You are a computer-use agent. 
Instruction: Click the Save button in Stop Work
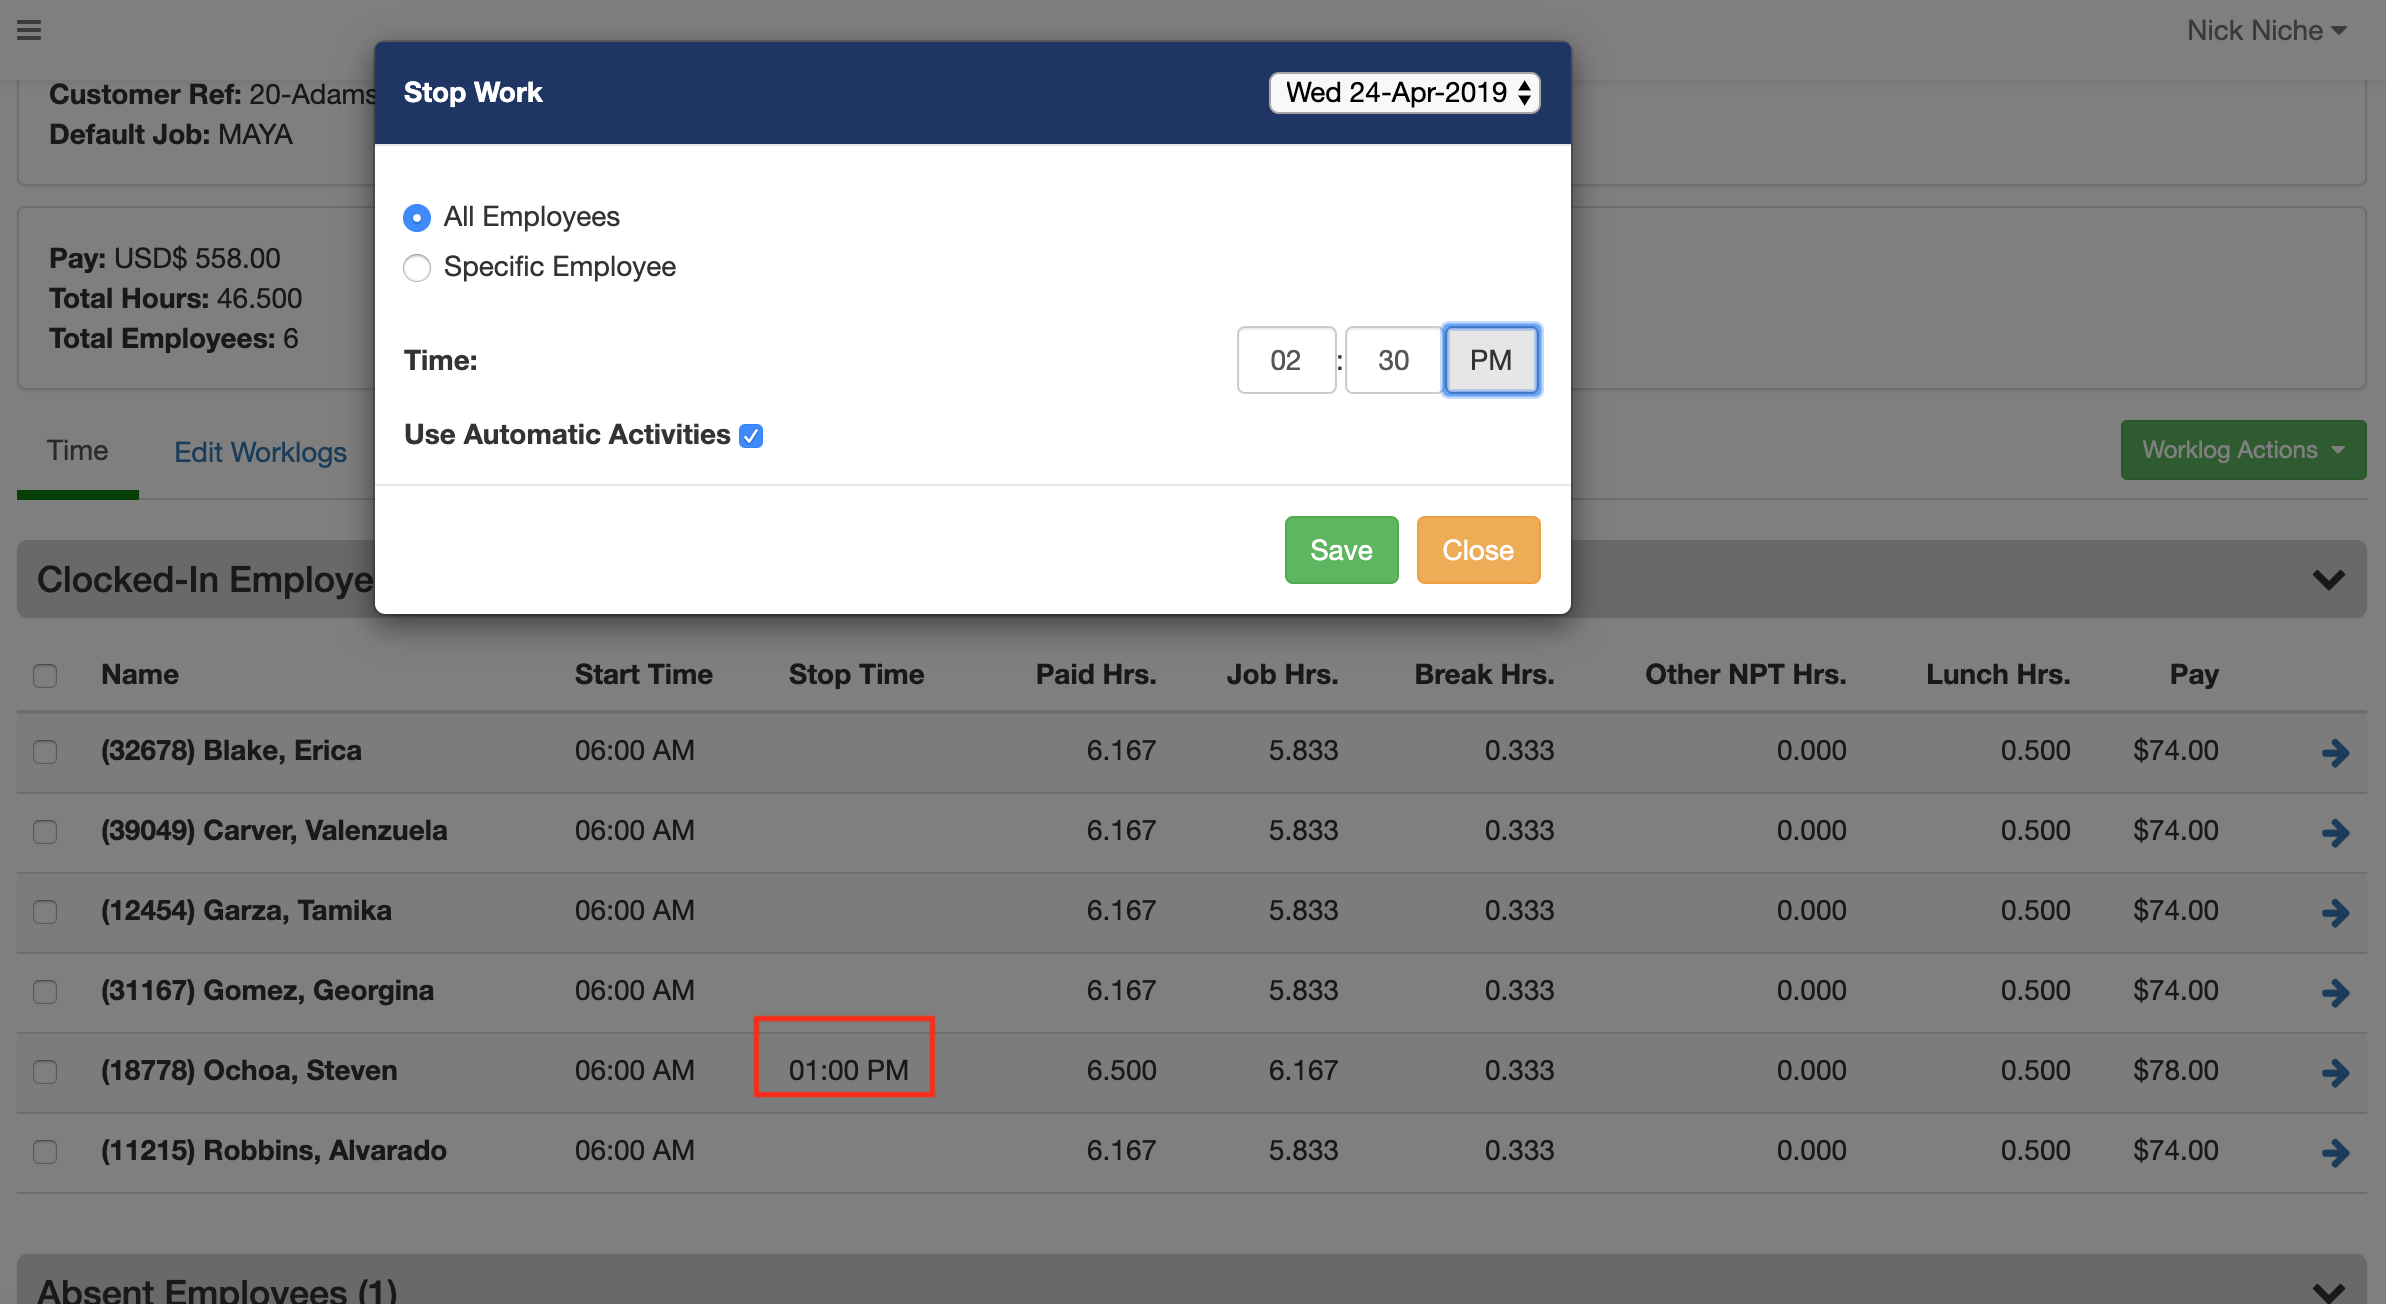1341,550
